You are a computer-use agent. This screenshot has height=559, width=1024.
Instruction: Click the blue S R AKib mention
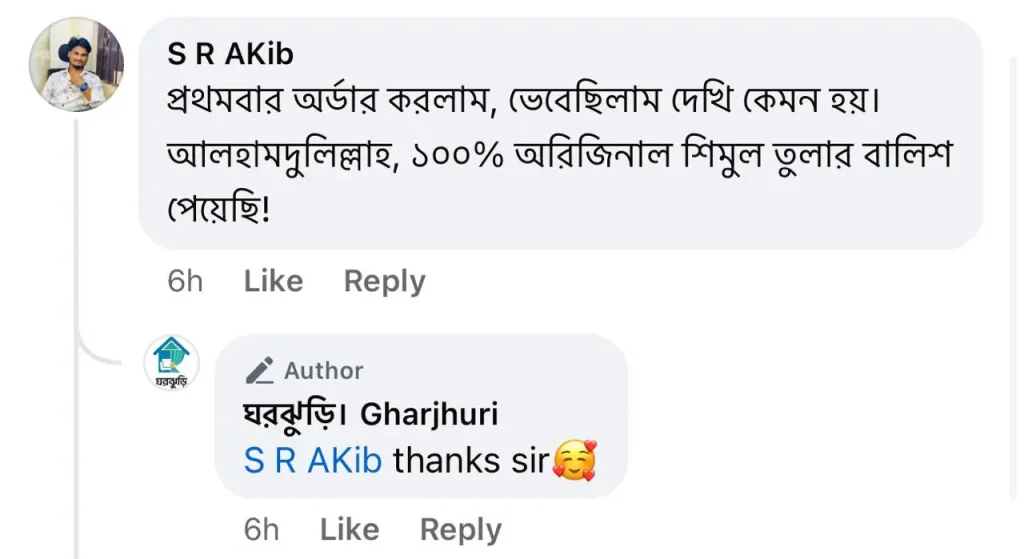313,461
